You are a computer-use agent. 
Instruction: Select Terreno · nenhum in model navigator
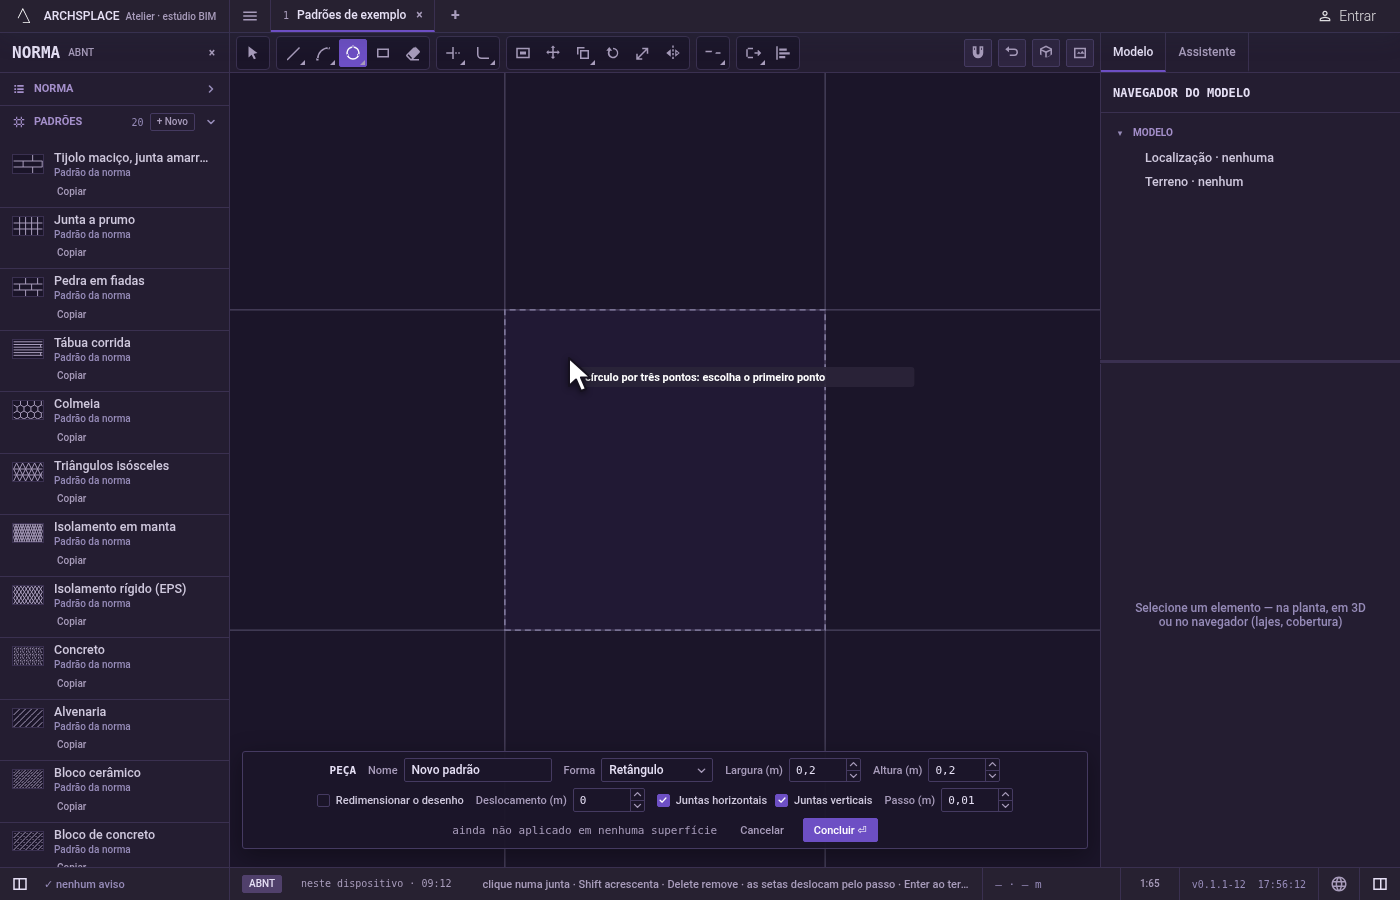coord(1194,182)
